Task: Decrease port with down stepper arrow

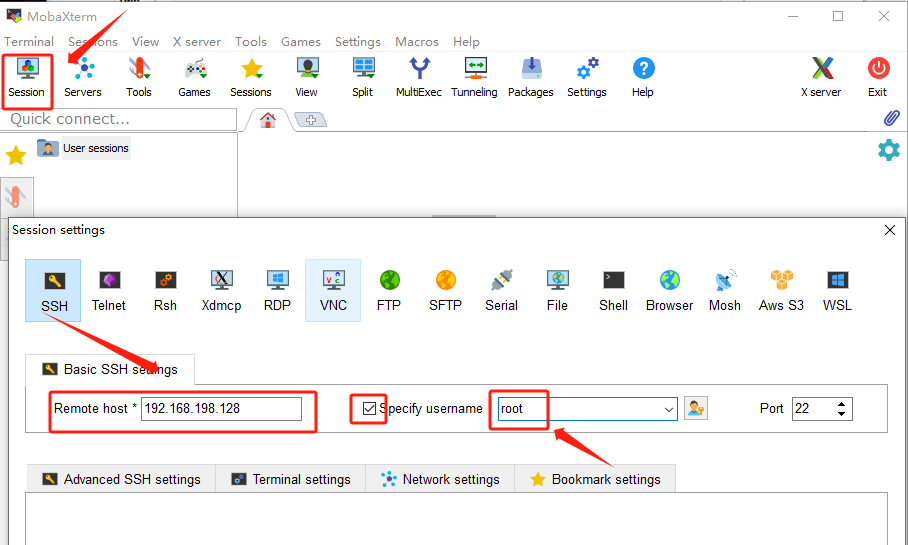Action: pos(841,414)
